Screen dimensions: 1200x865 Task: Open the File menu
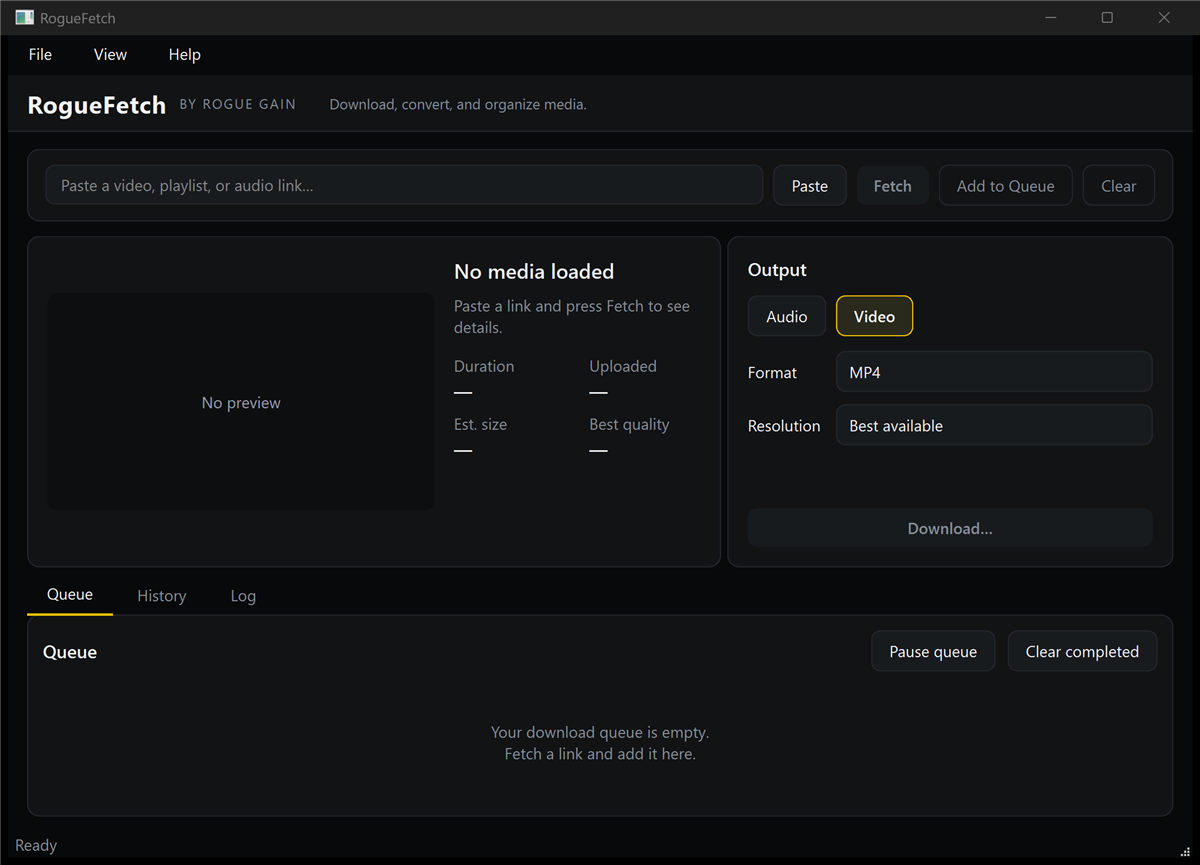point(40,55)
